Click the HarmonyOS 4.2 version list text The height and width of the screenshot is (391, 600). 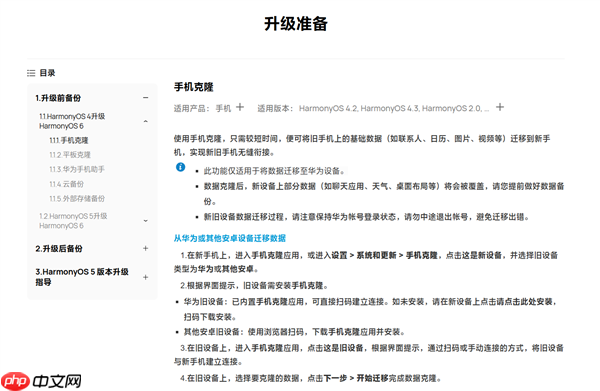394,109
